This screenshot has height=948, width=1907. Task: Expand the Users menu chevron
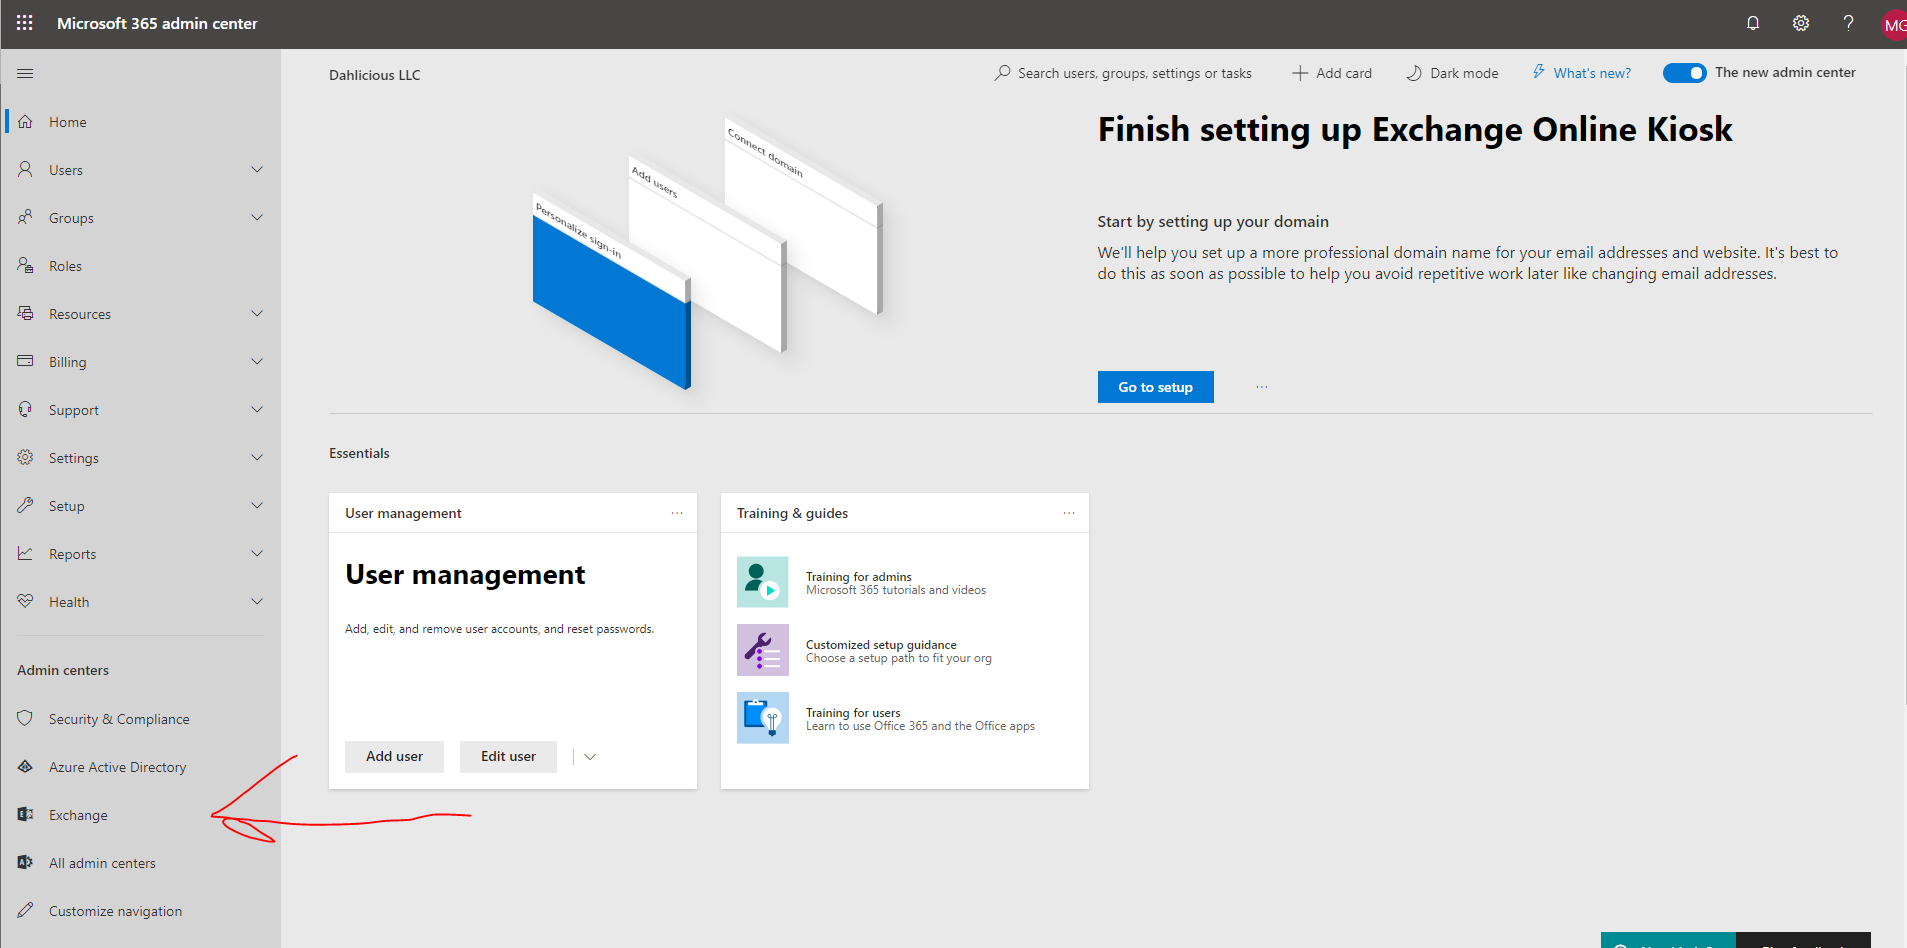[x=257, y=169]
